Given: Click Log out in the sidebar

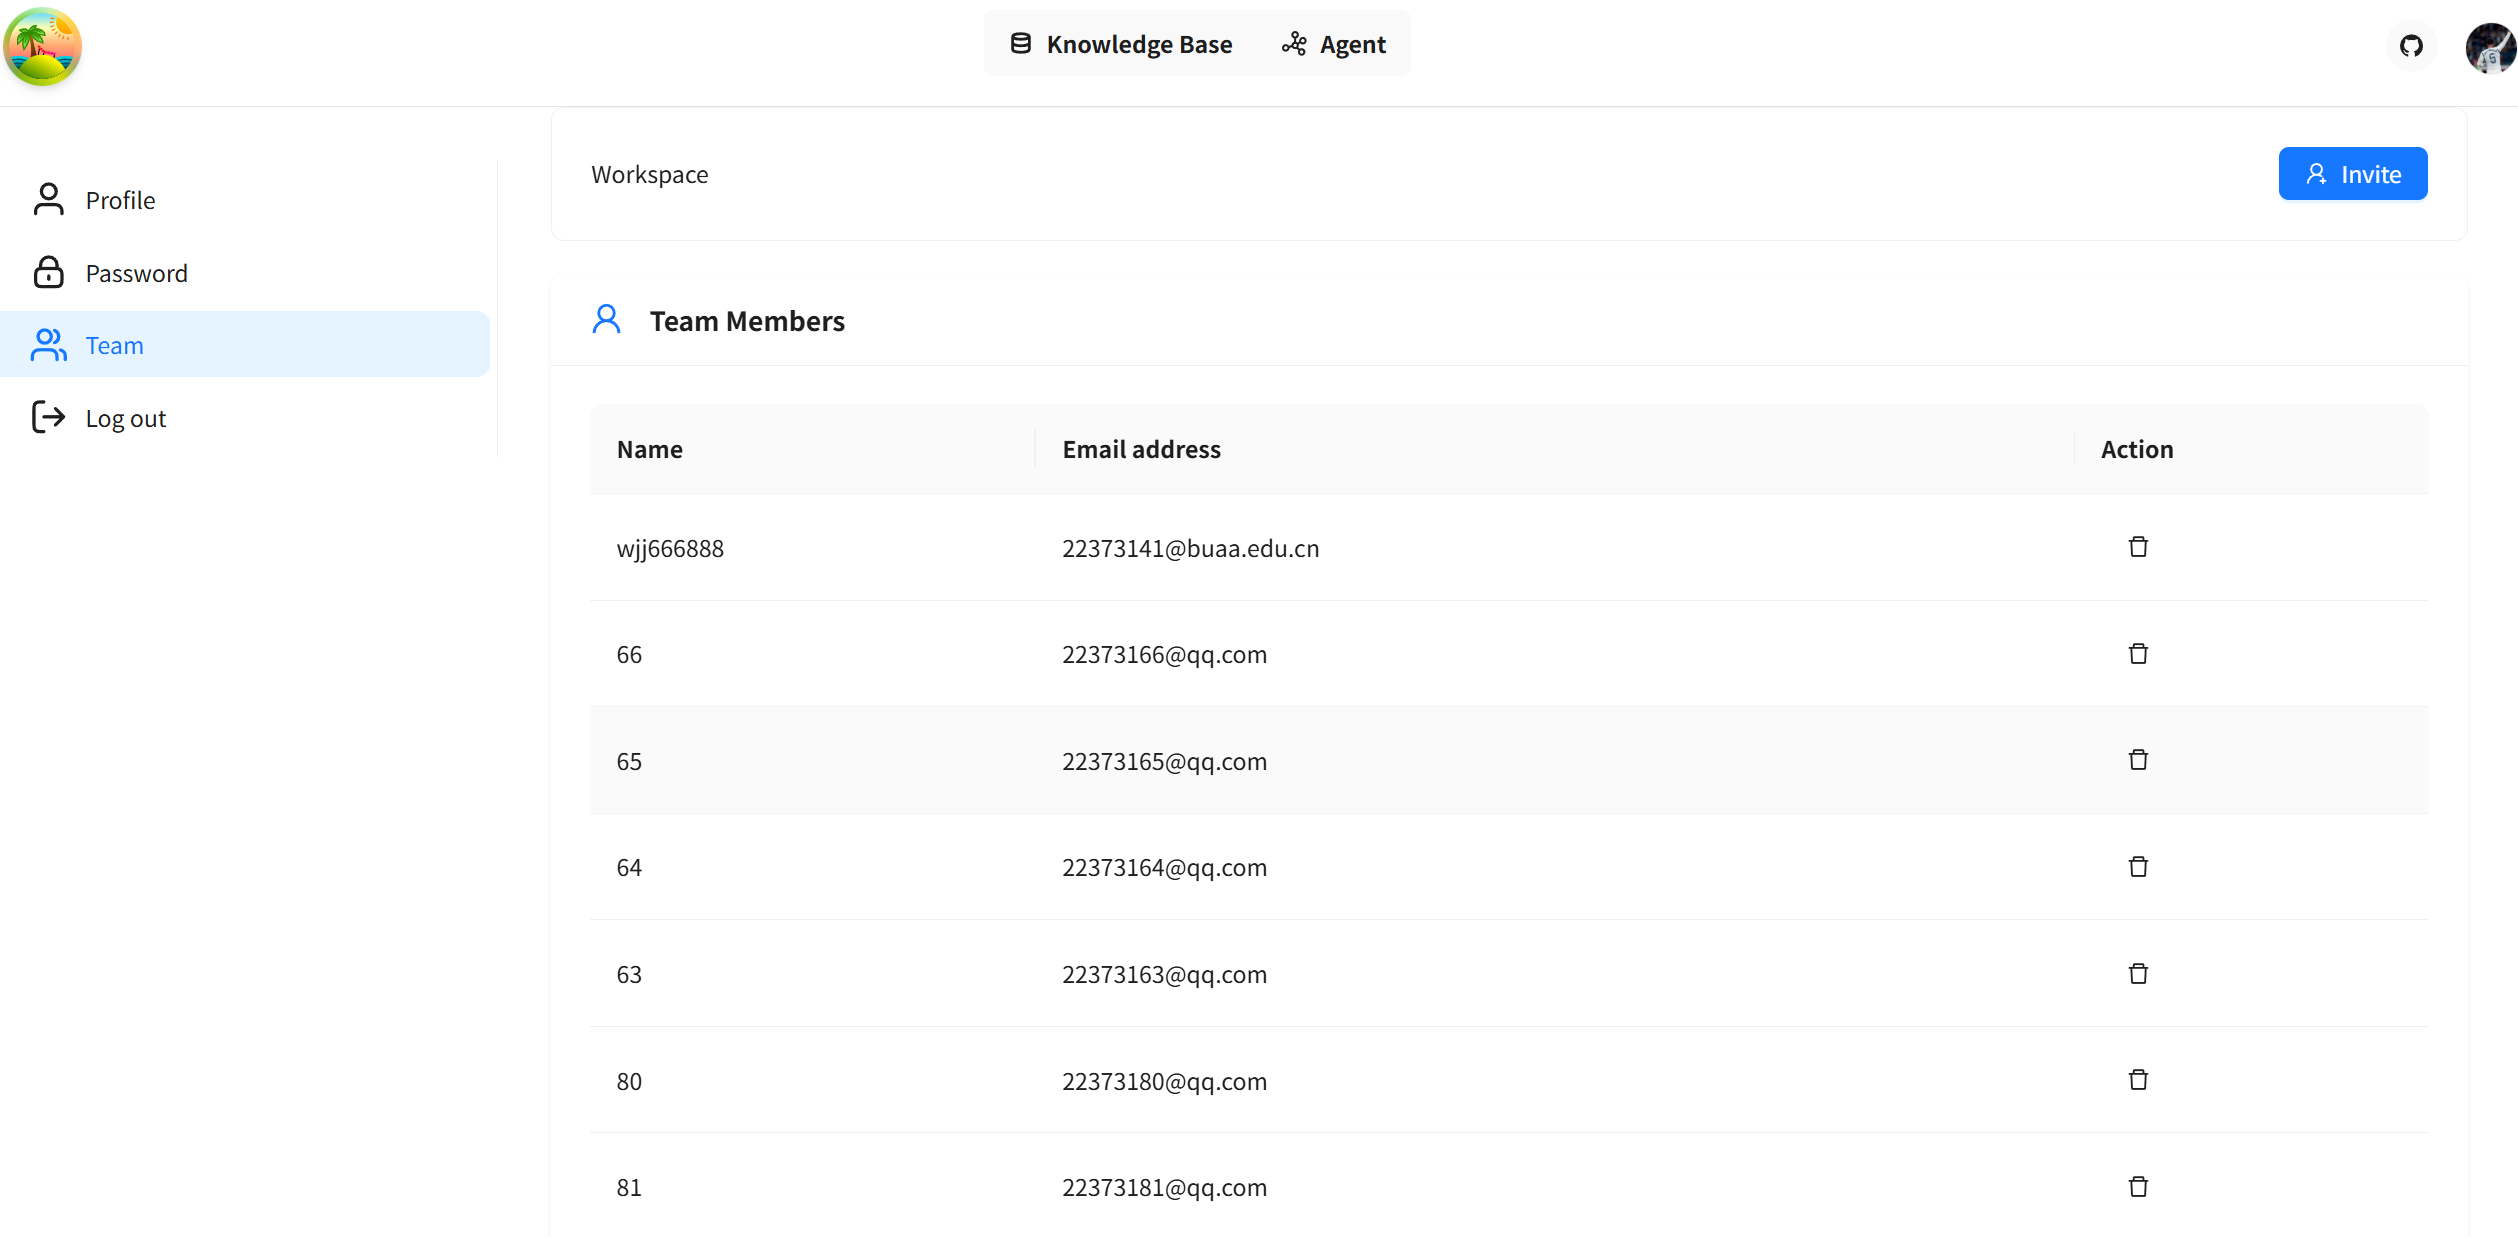Looking at the screenshot, I should [x=125, y=418].
